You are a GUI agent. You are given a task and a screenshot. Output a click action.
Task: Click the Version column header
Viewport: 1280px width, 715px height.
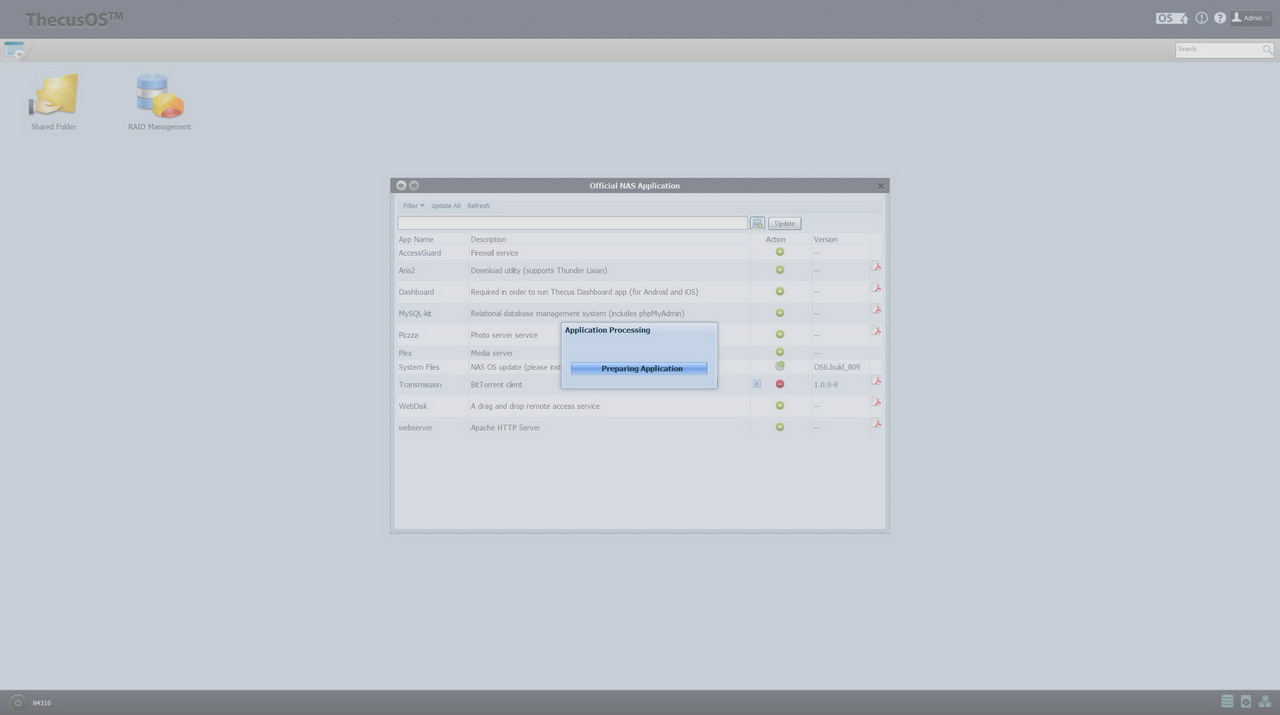[x=825, y=239]
